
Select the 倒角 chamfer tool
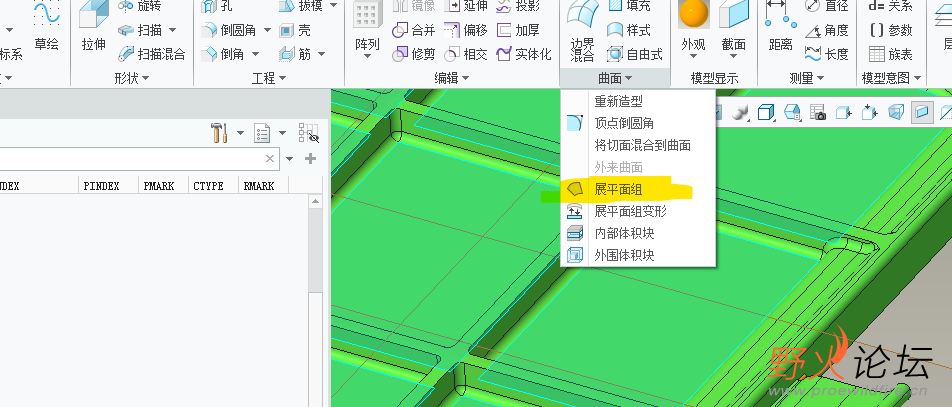223,54
